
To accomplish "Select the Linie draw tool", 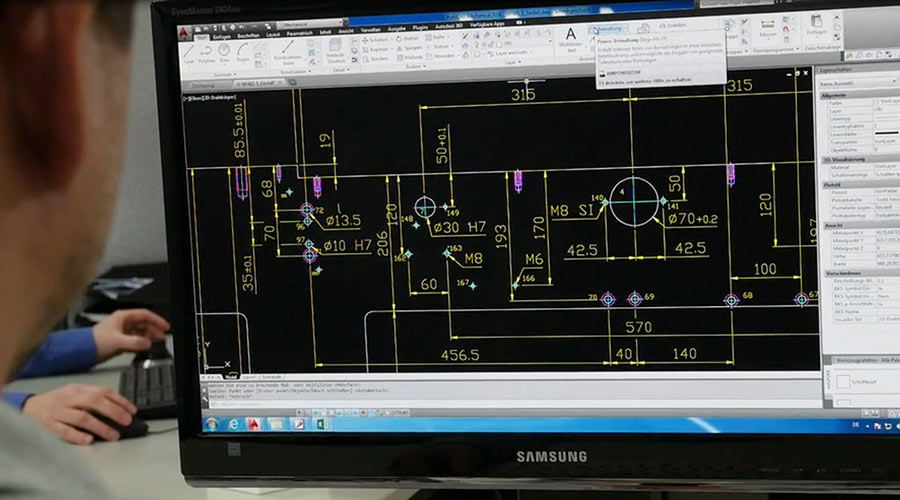I will pos(189,55).
